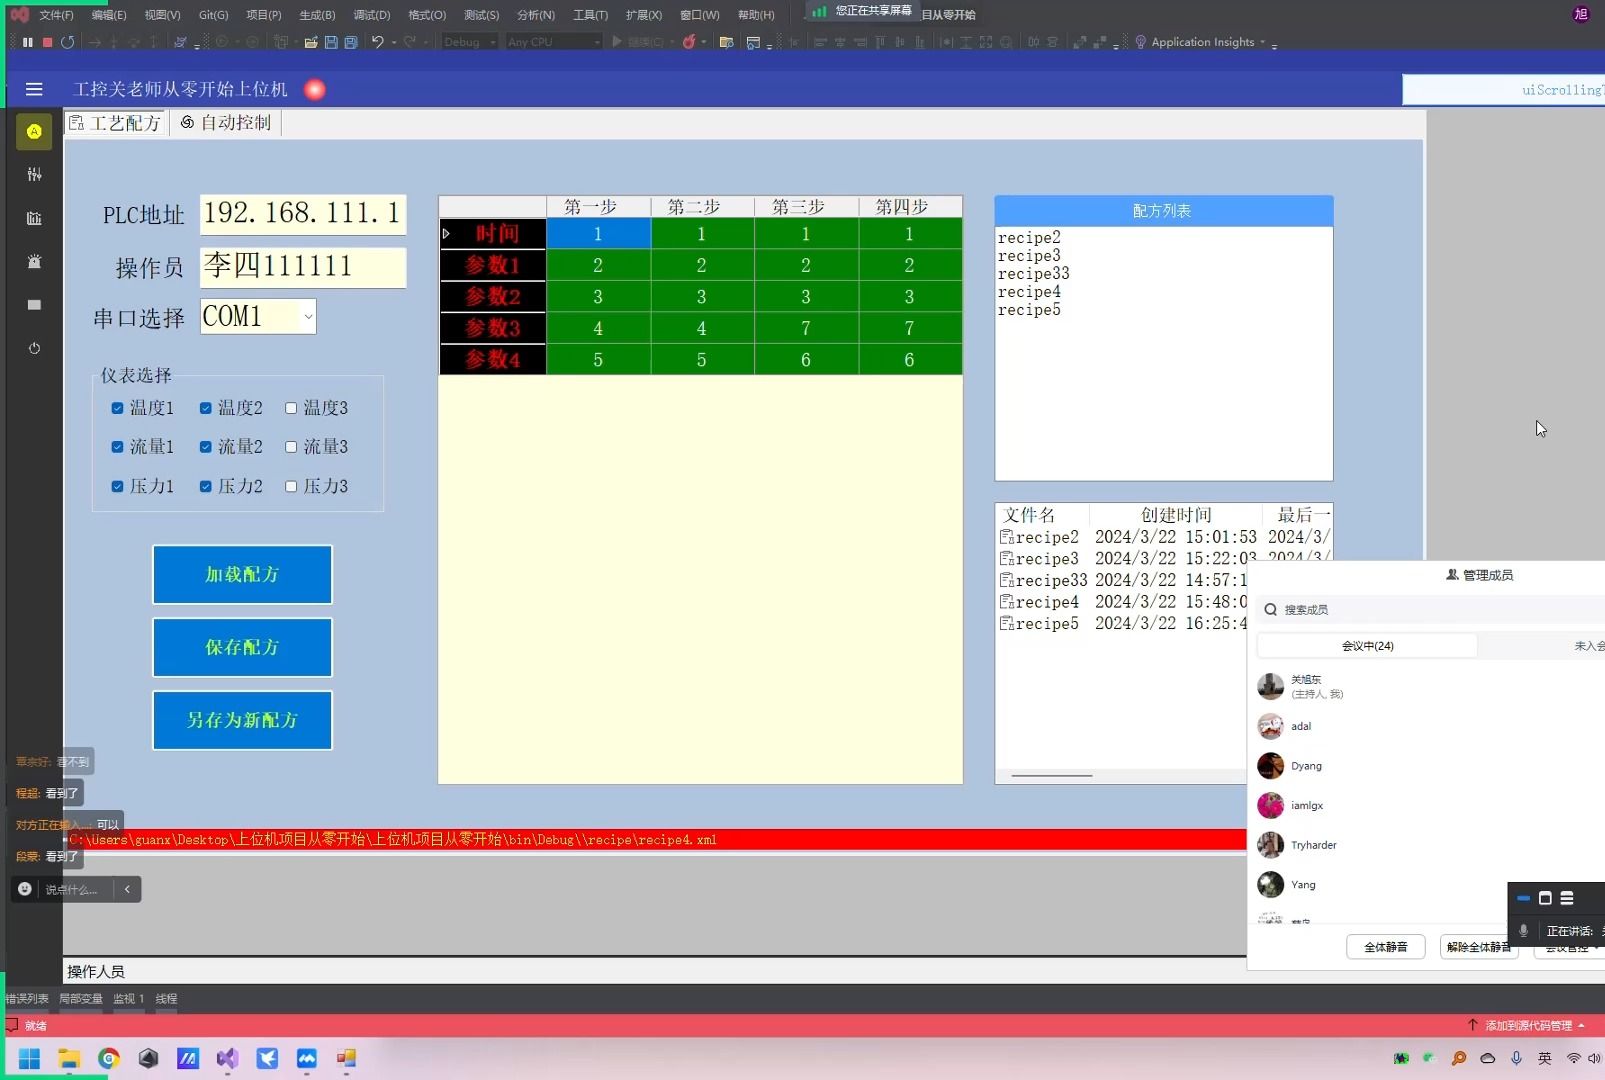The image size is (1605, 1080).
Task: Check the 温度3 checkbox
Action: tap(291, 408)
